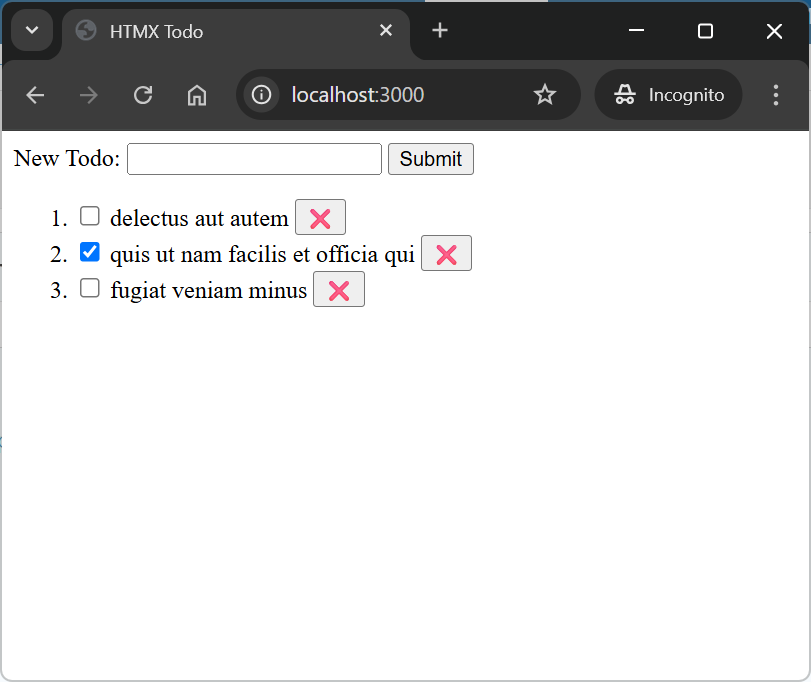
Task: Delete the 'fugiat veniam minus' todo
Action: [339, 290]
